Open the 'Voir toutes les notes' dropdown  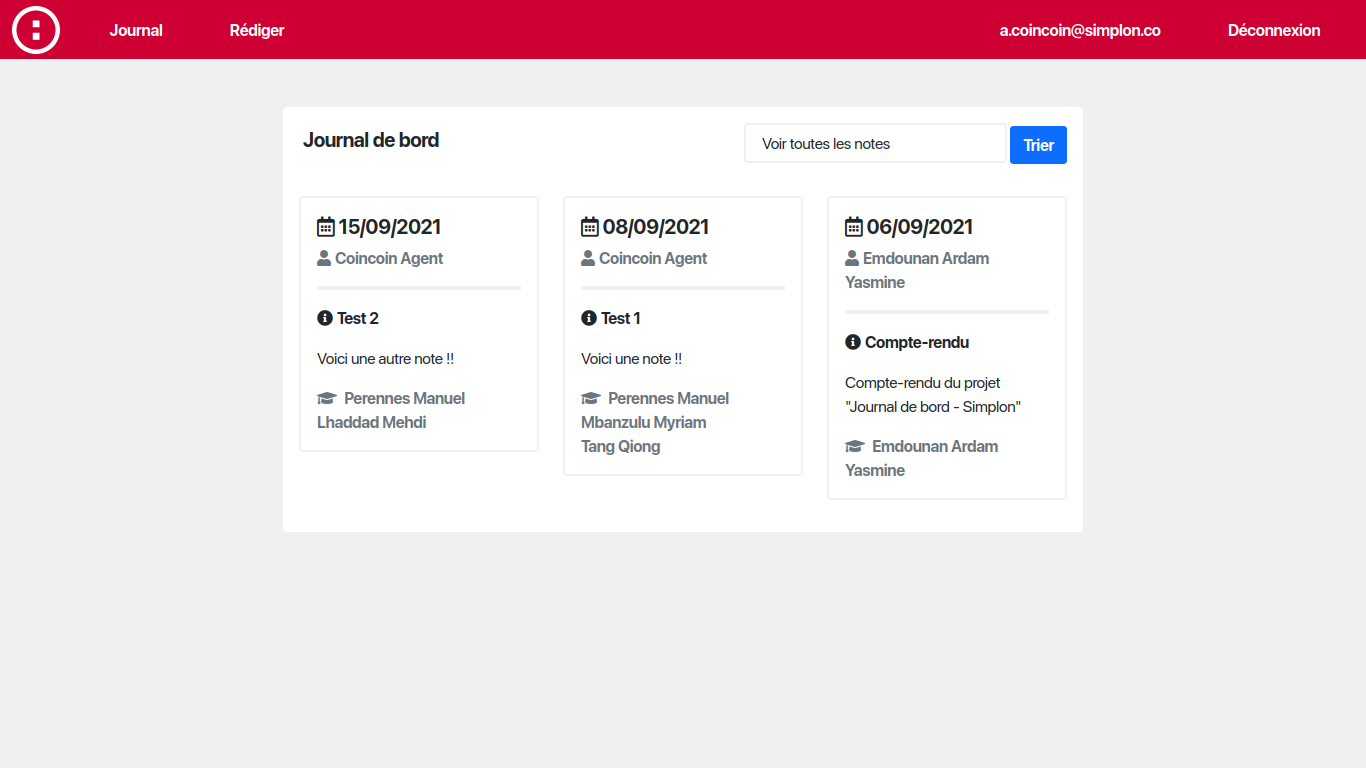[874, 143]
